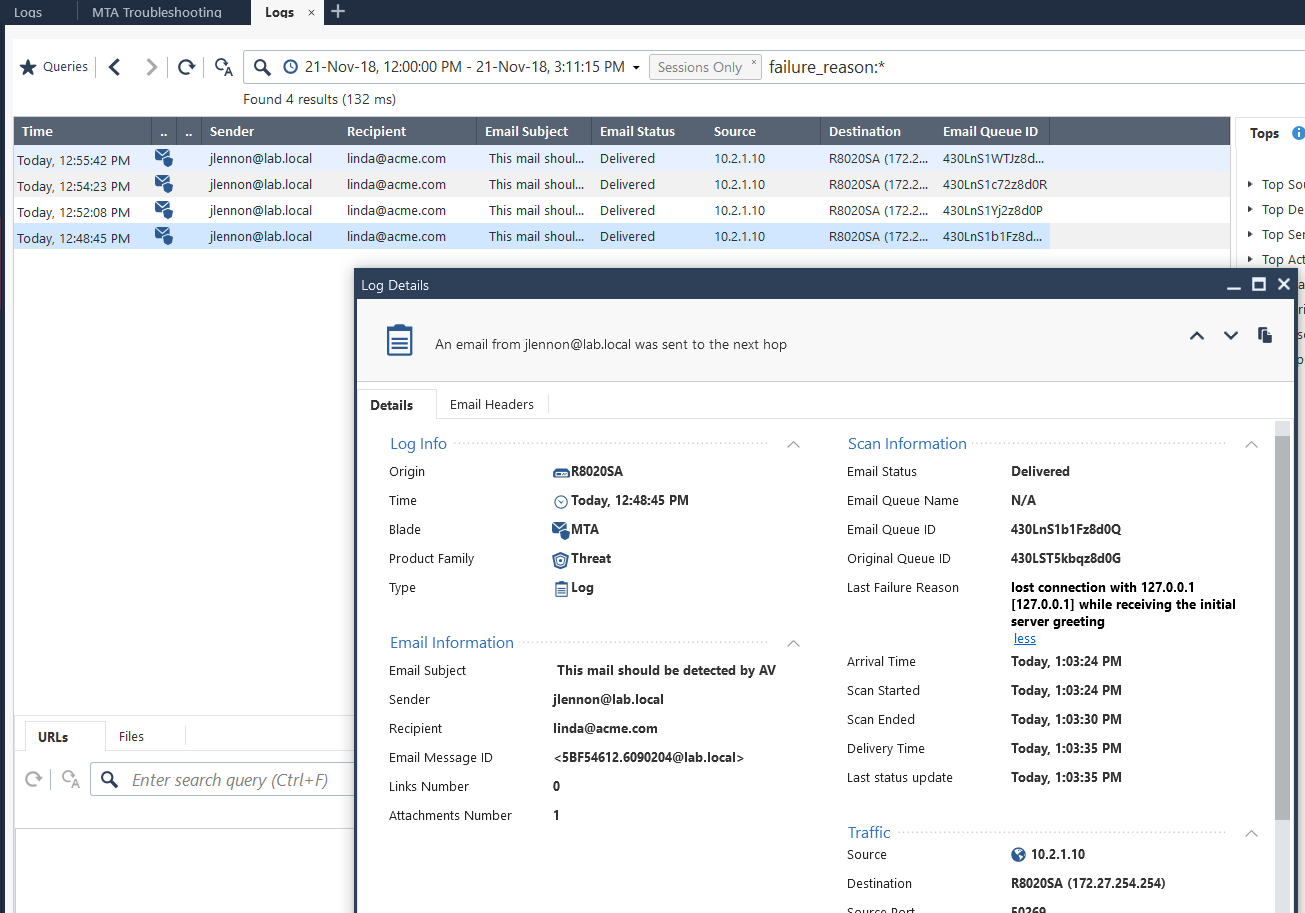Switch to the first Logs tab

point(28,12)
